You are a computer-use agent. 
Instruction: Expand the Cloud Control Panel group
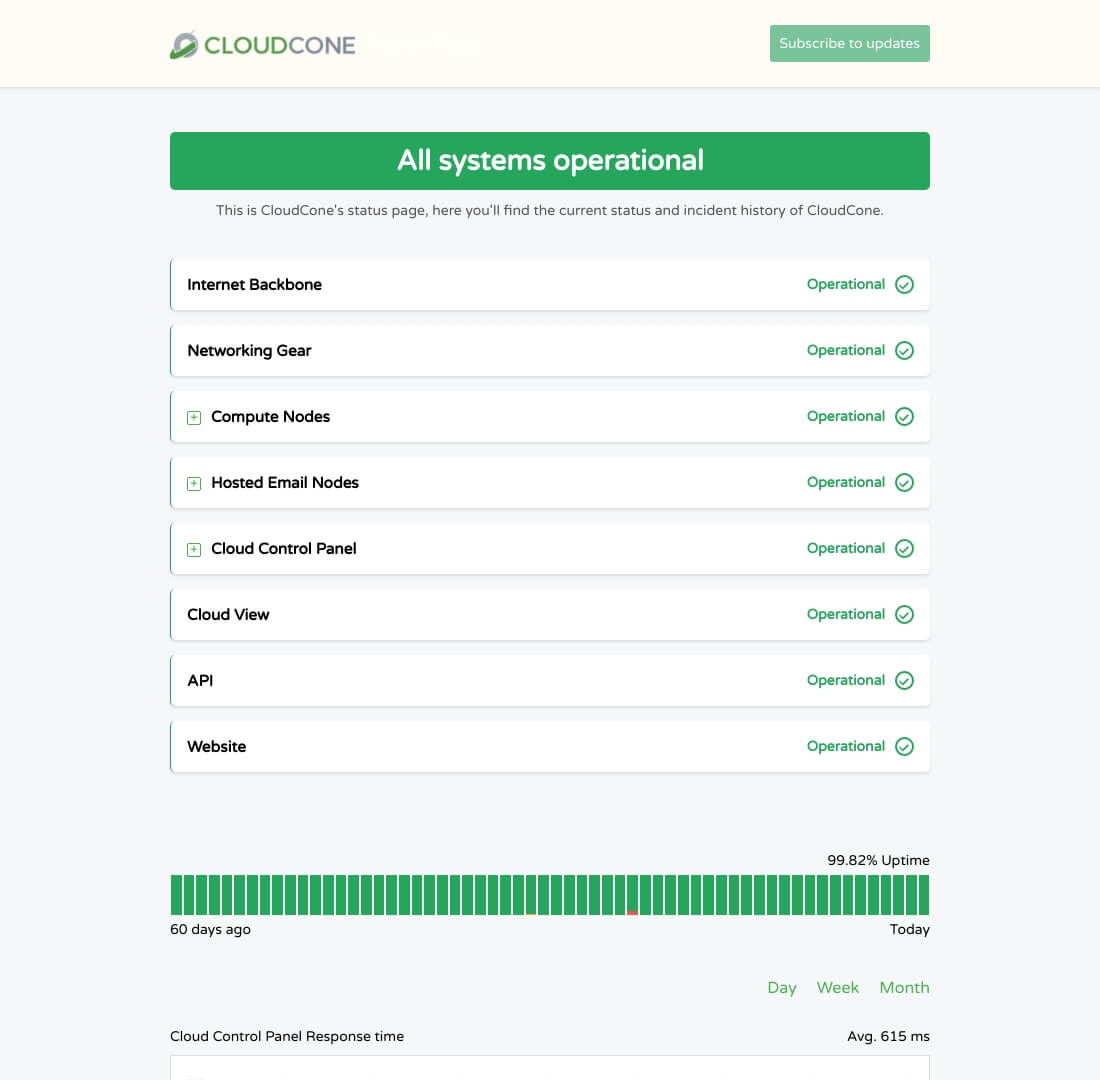click(x=194, y=549)
